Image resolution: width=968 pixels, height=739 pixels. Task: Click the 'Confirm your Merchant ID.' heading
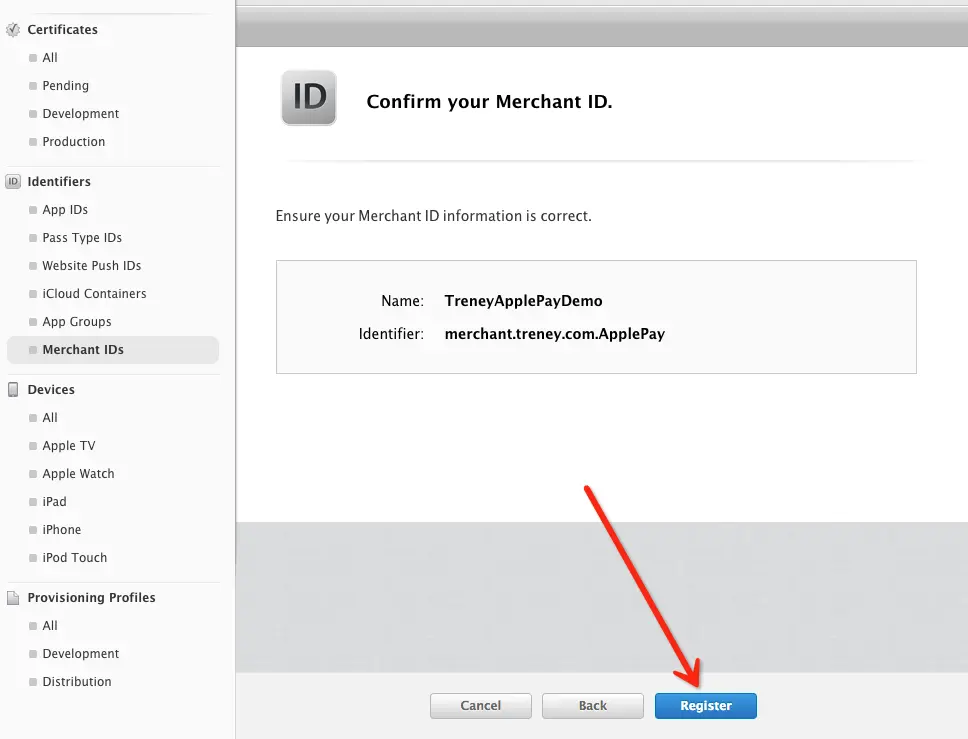pyautogui.click(x=489, y=101)
